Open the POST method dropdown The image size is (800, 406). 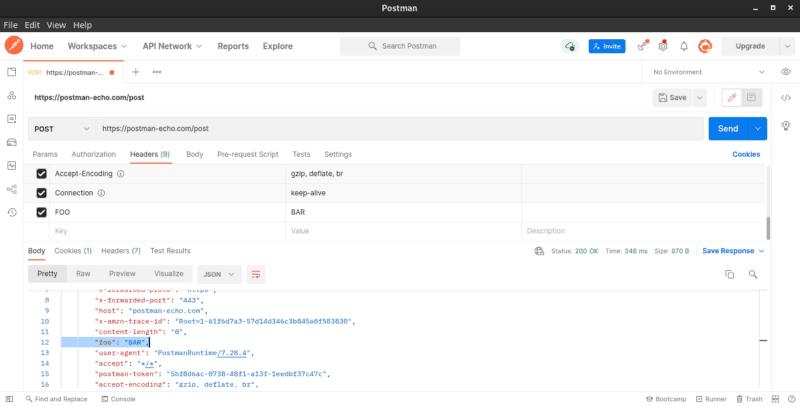(x=62, y=129)
